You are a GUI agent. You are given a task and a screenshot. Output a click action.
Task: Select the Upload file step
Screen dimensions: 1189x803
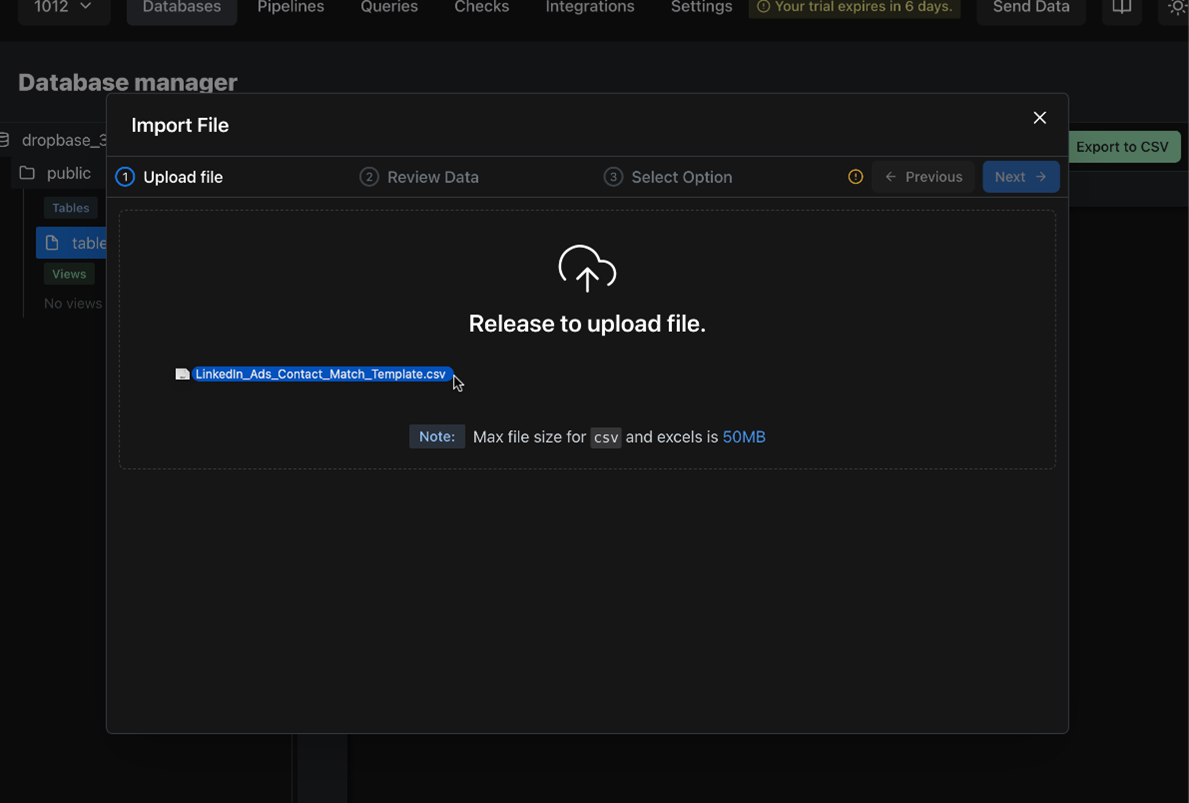169,177
